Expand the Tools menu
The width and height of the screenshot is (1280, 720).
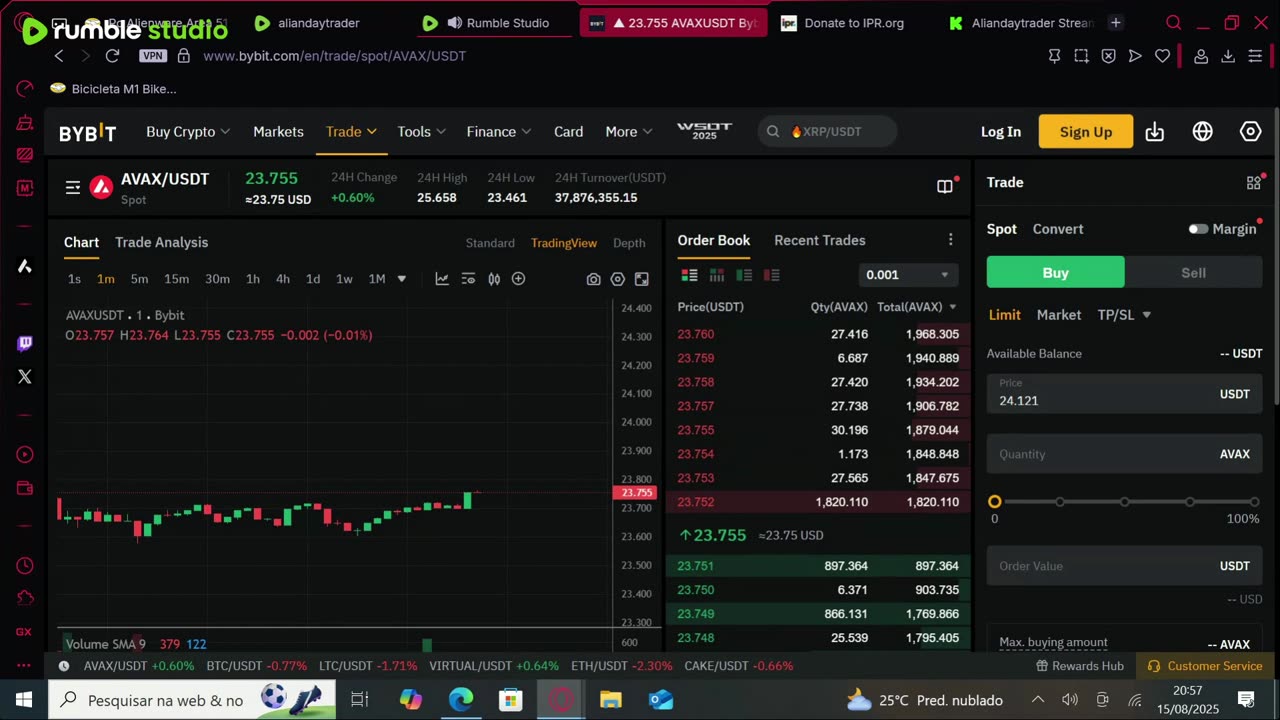pos(421,132)
